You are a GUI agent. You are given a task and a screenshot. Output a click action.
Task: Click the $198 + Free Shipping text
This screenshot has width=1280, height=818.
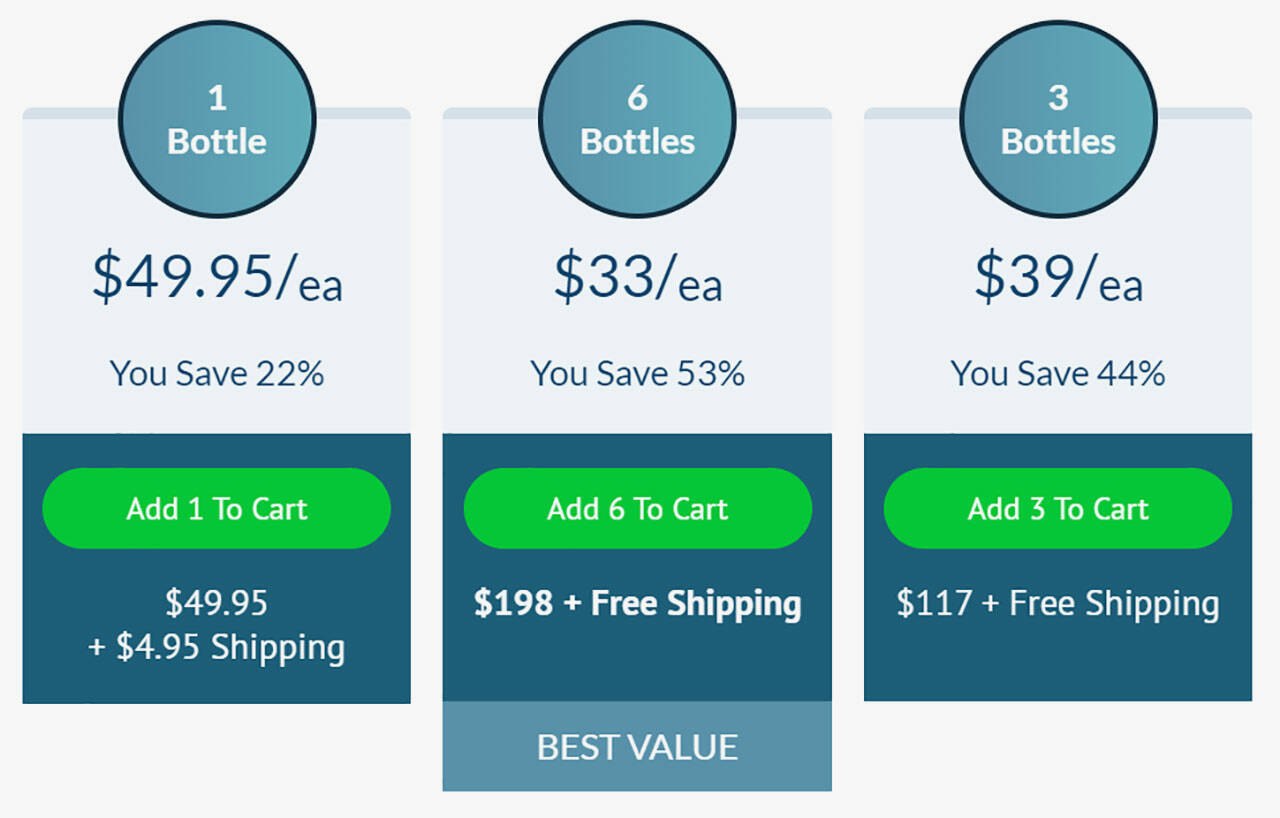[637, 604]
